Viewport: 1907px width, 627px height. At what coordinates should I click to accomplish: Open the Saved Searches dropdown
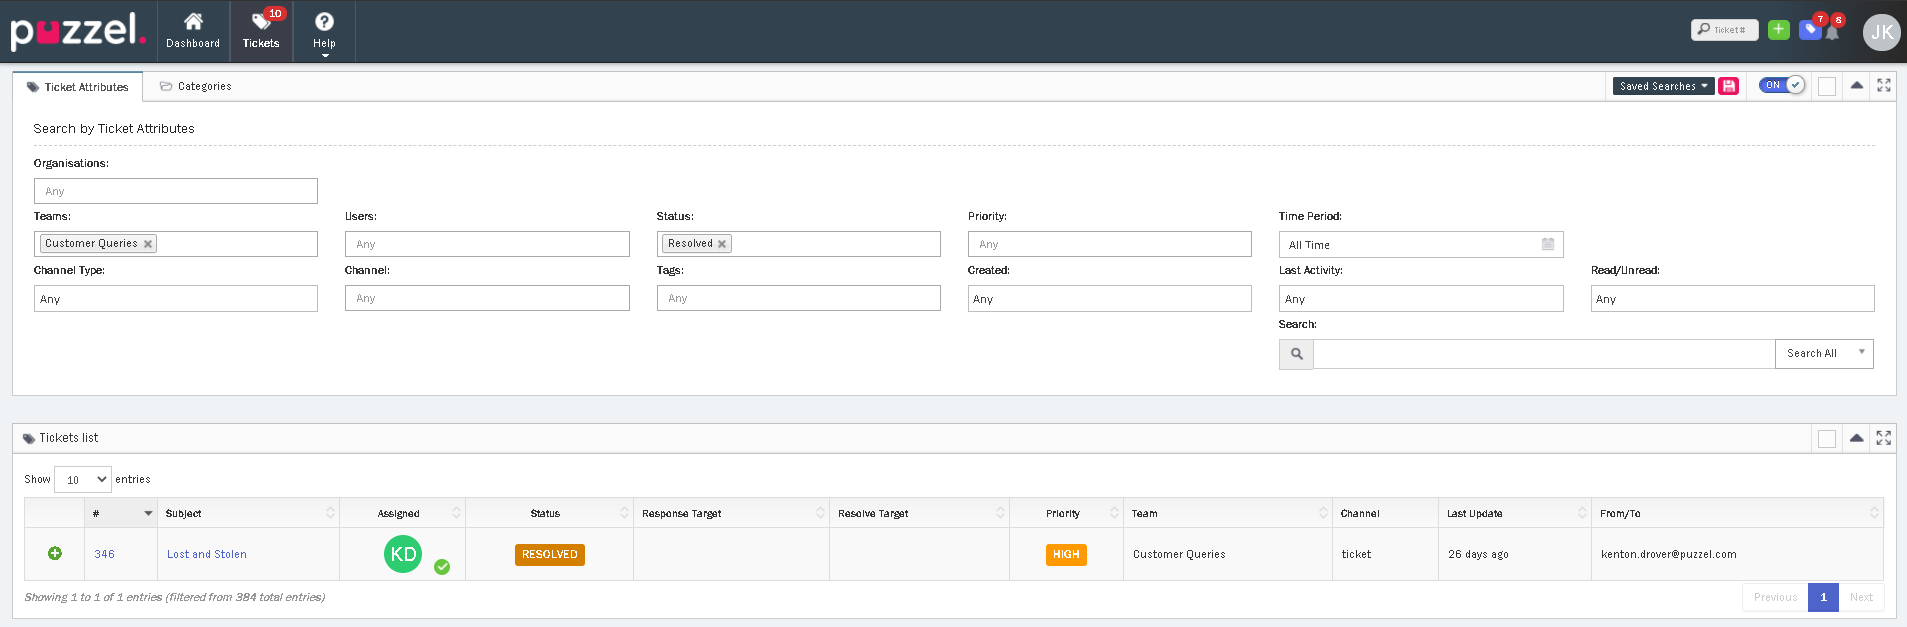pyautogui.click(x=1663, y=86)
